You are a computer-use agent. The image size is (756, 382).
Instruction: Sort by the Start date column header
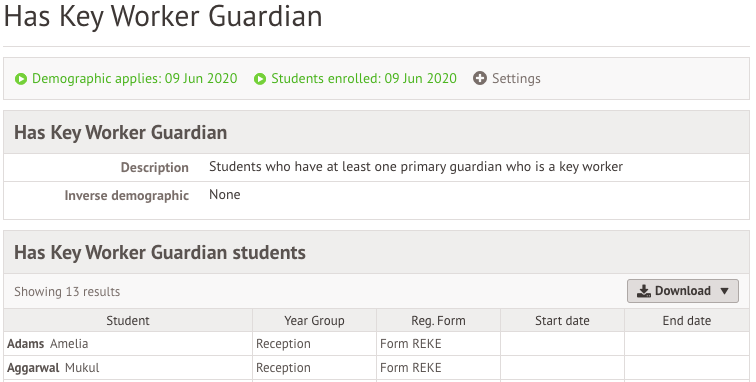pos(562,321)
